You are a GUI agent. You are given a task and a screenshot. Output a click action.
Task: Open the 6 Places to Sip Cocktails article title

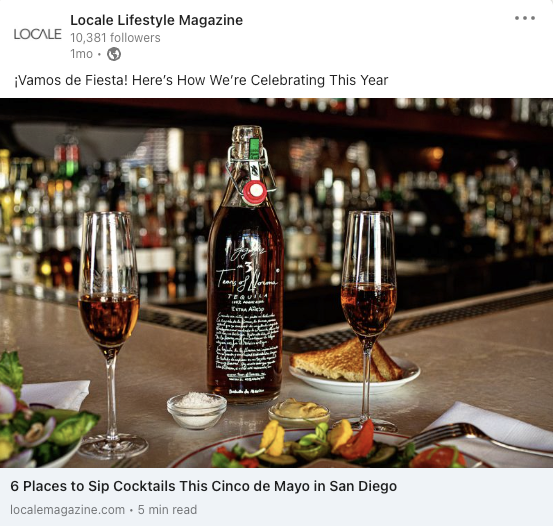coord(203,486)
